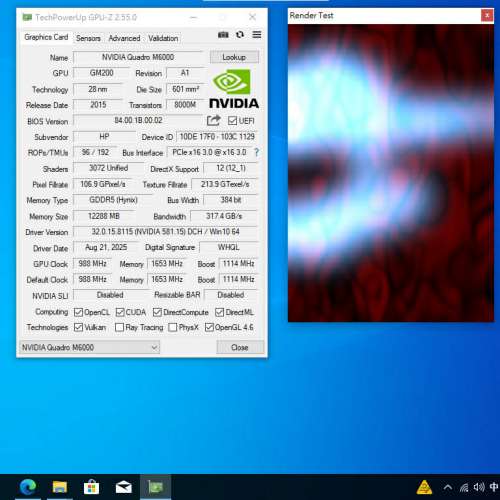Switch to the Validation tab
The image size is (500, 500).
[x=163, y=38]
